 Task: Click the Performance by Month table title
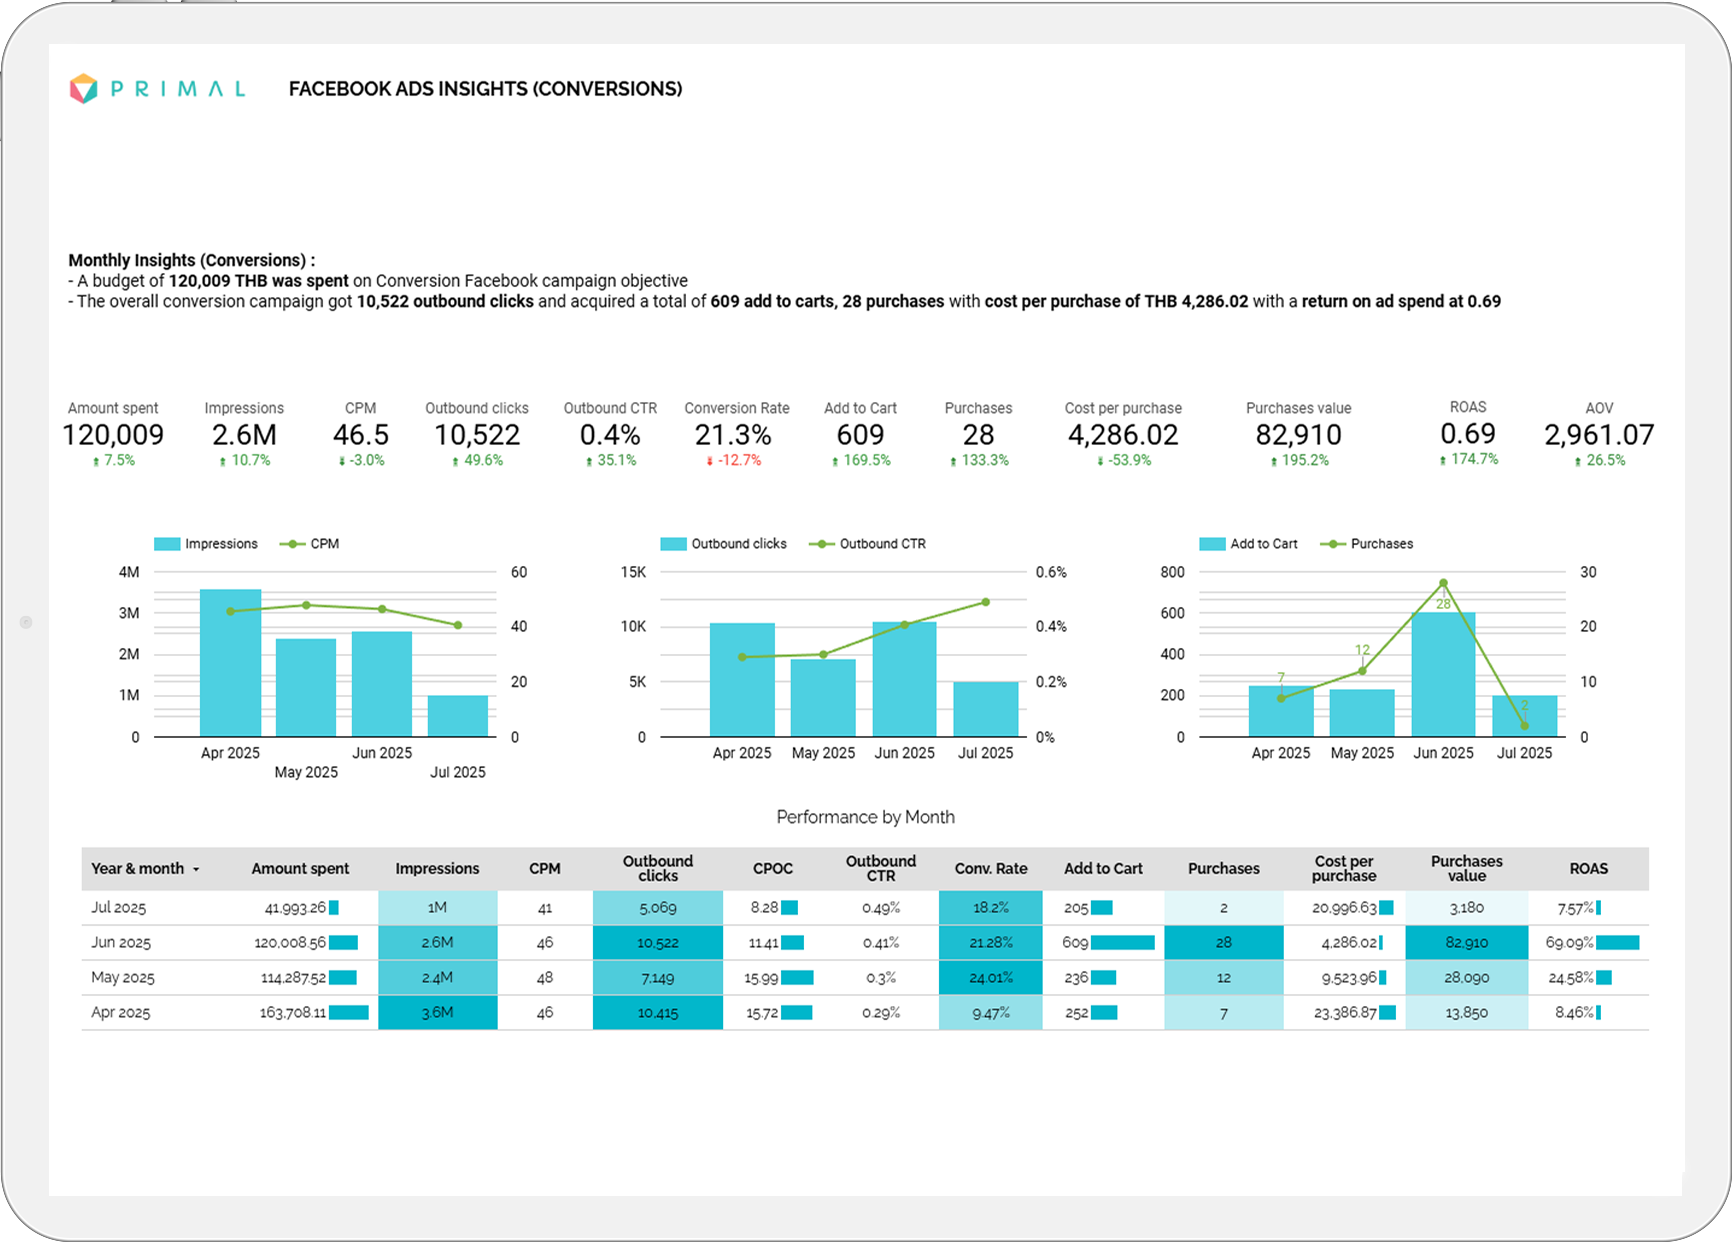865,817
